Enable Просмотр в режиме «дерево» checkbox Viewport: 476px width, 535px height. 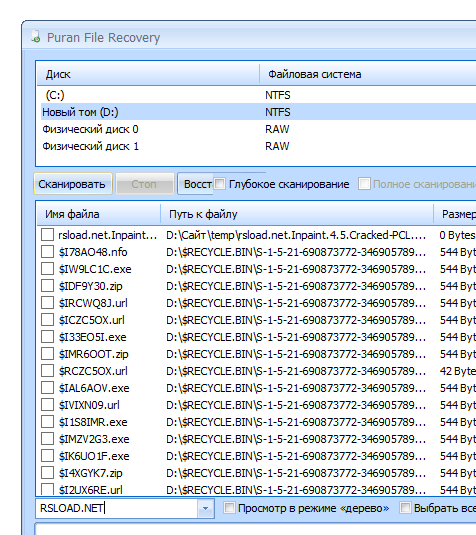click(229, 508)
